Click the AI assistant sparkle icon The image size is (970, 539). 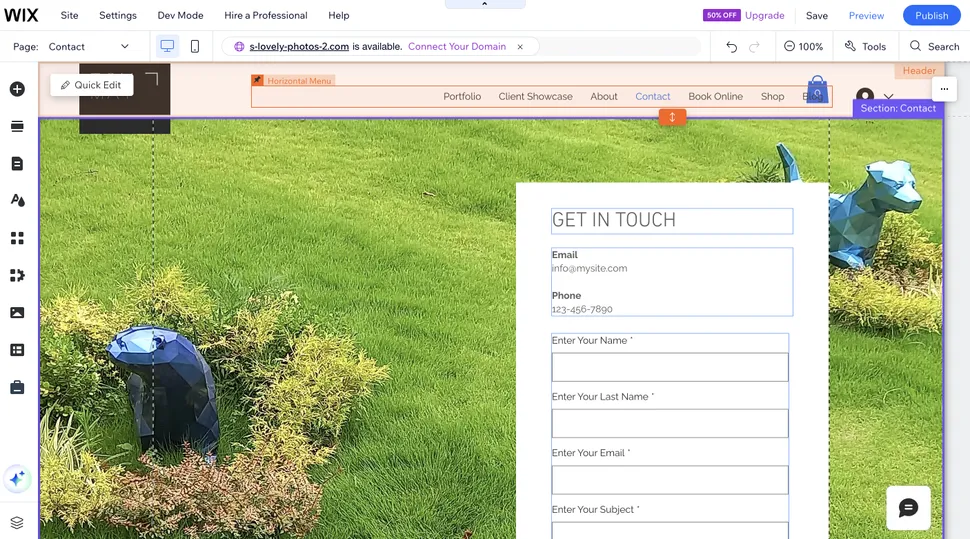tap(17, 479)
